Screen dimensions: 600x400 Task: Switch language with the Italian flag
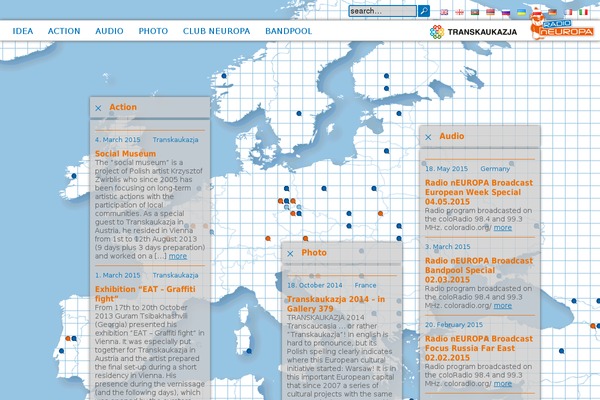click(x=584, y=12)
